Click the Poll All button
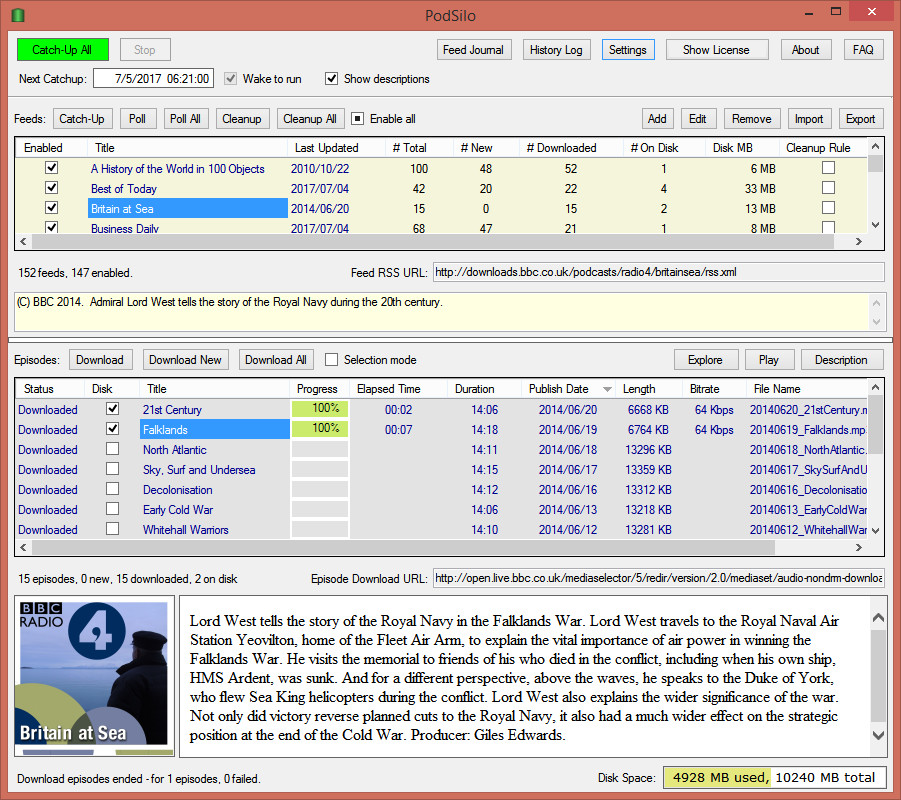 (x=186, y=119)
